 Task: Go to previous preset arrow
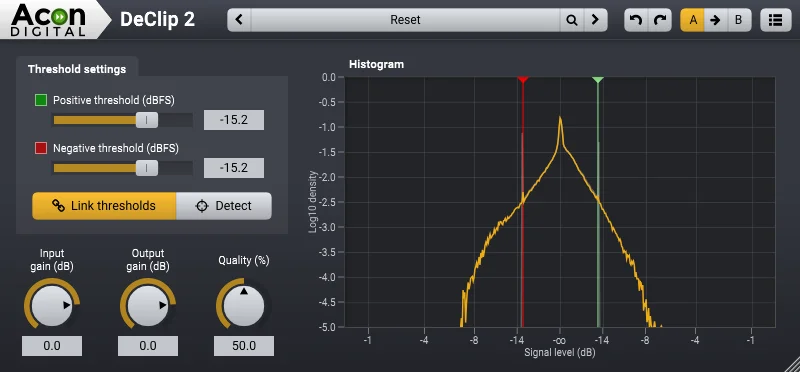tap(239, 20)
